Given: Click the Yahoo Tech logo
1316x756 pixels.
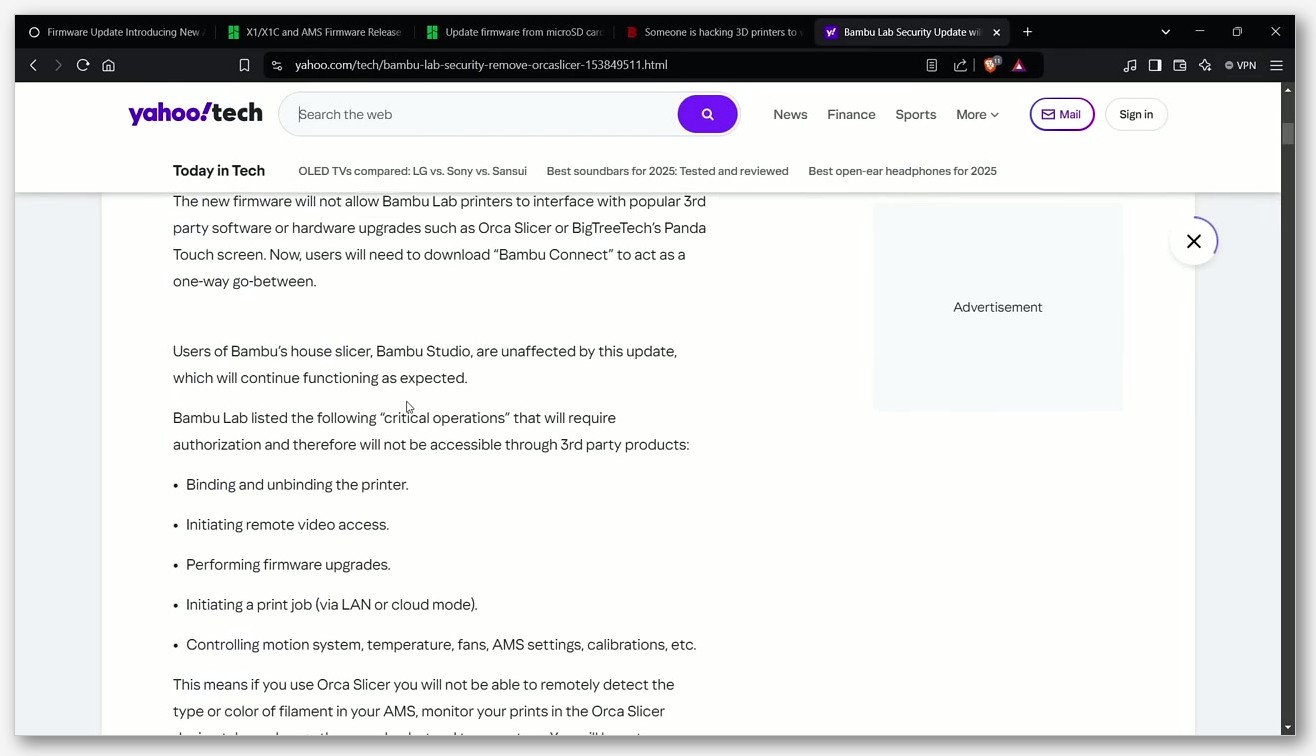Looking at the screenshot, I should (x=195, y=113).
